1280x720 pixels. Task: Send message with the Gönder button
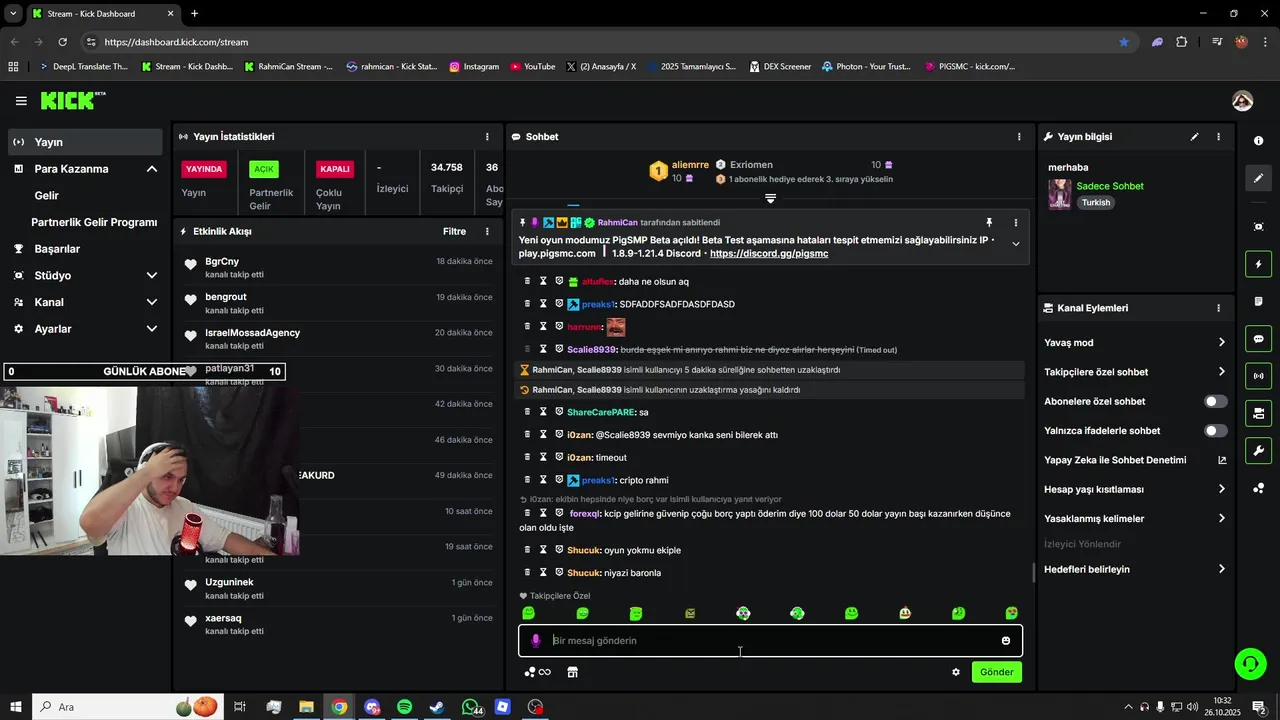[996, 672]
